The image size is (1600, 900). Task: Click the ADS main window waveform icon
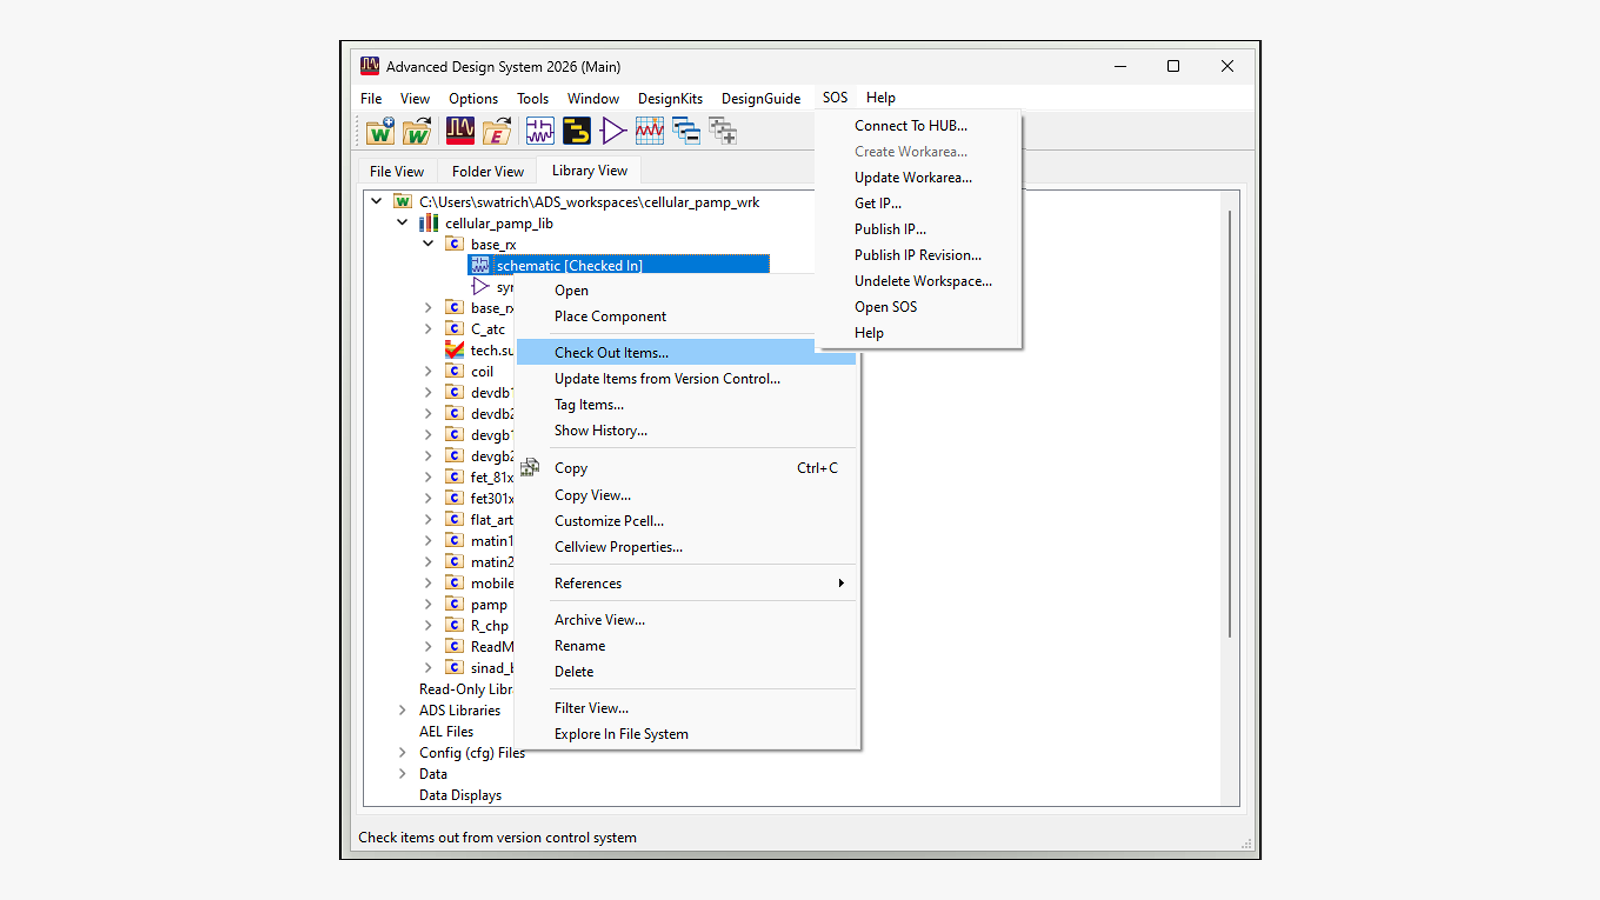460,131
